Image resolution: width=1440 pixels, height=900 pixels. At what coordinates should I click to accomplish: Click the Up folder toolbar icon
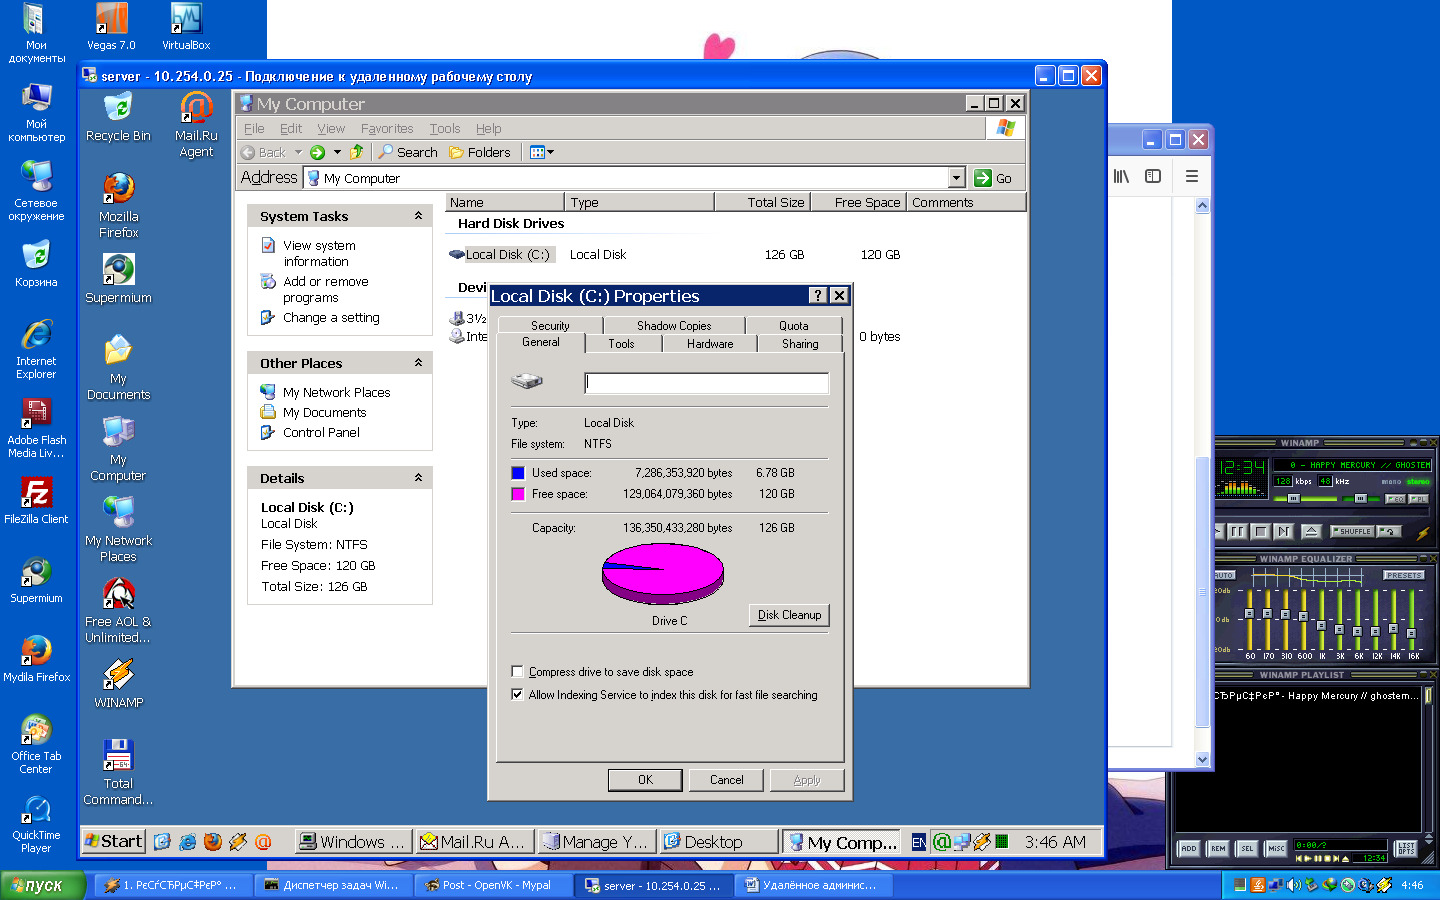tap(356, 152)
